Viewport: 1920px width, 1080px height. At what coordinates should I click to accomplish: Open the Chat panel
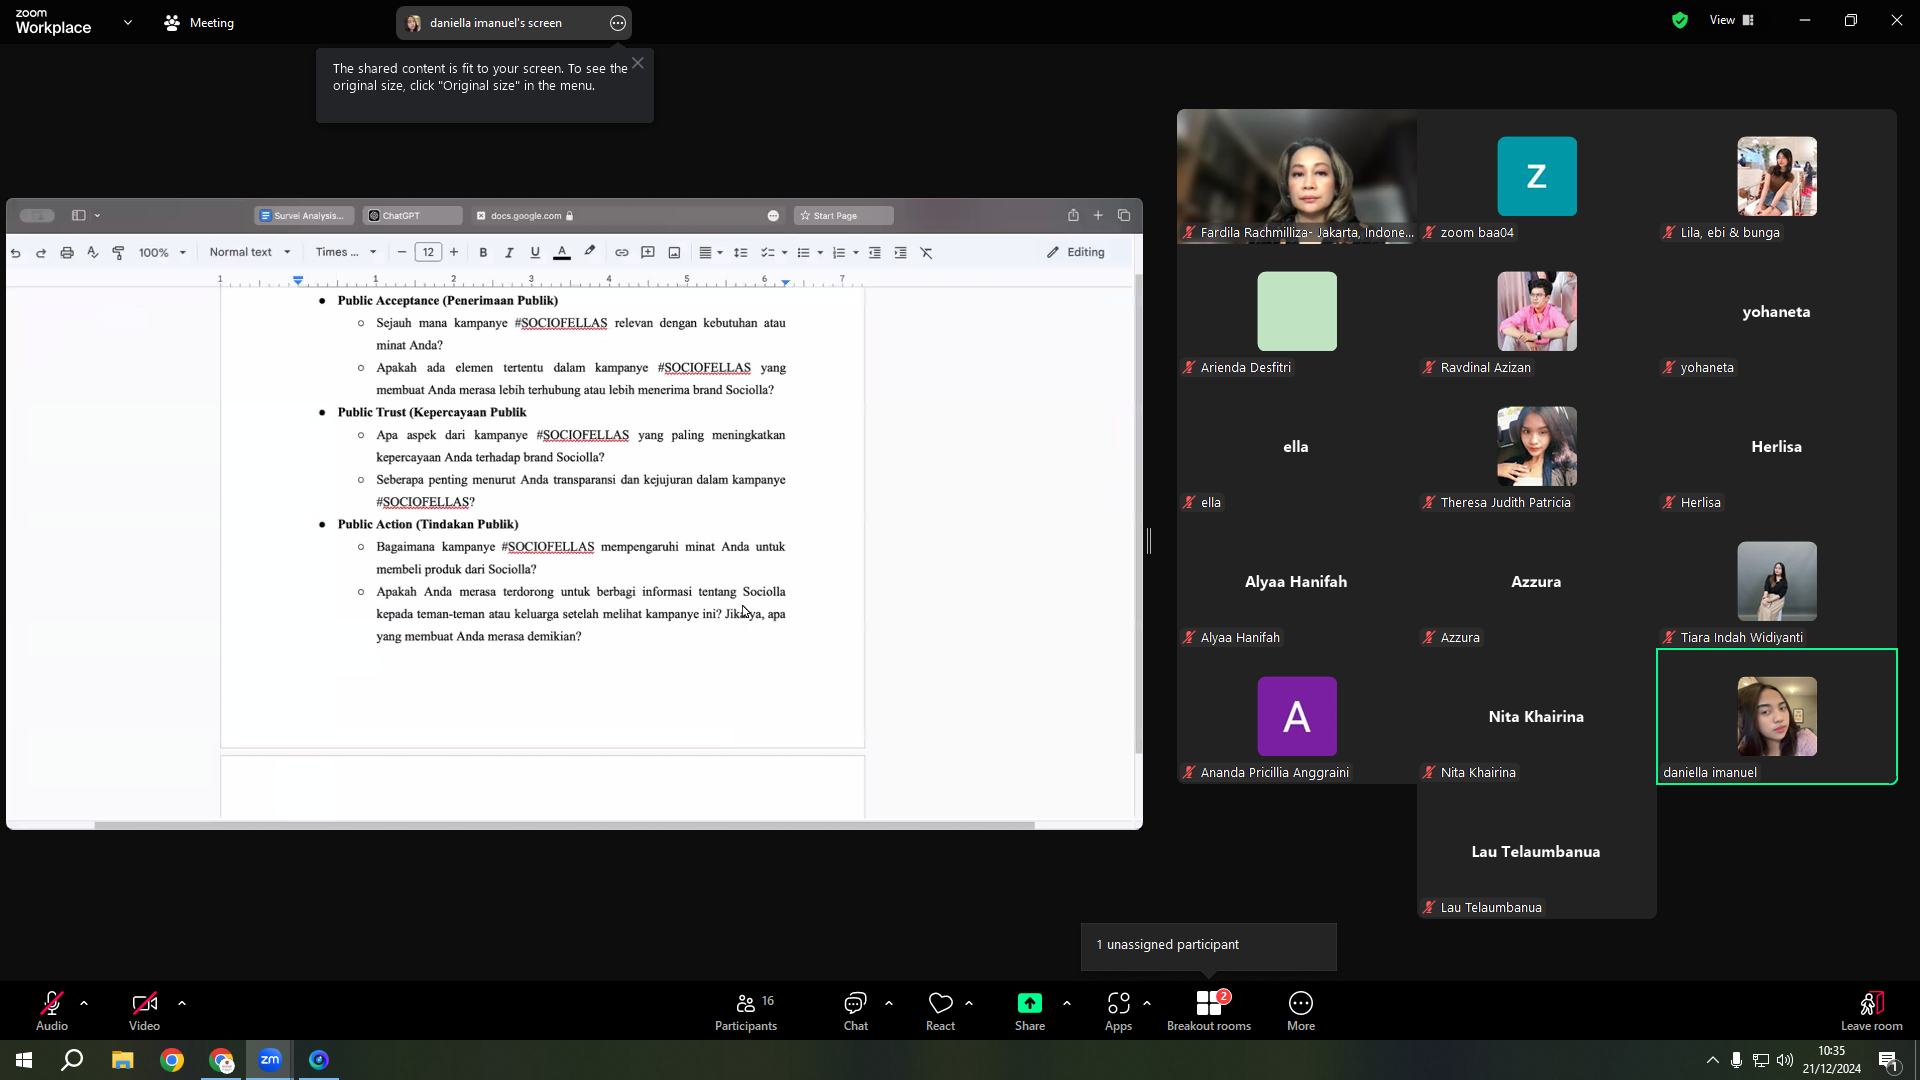coord(856,1010)
